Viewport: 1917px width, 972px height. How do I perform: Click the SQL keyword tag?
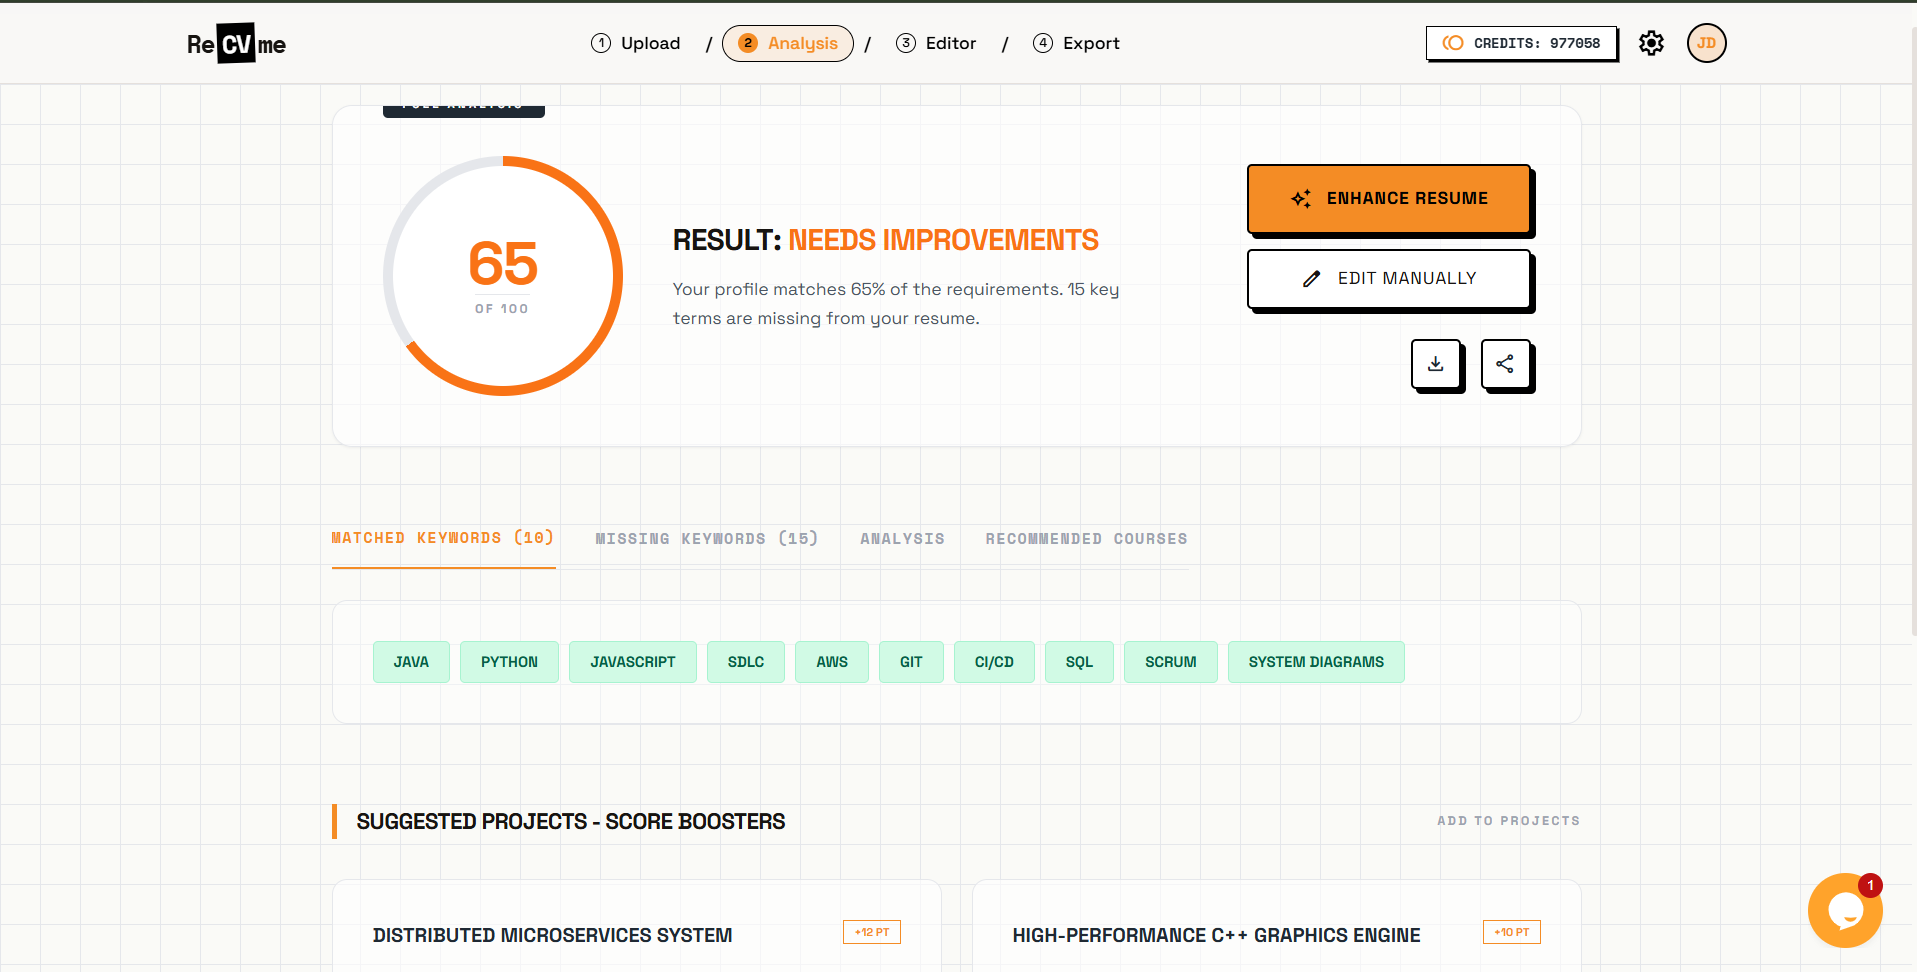coord(1079,662)
